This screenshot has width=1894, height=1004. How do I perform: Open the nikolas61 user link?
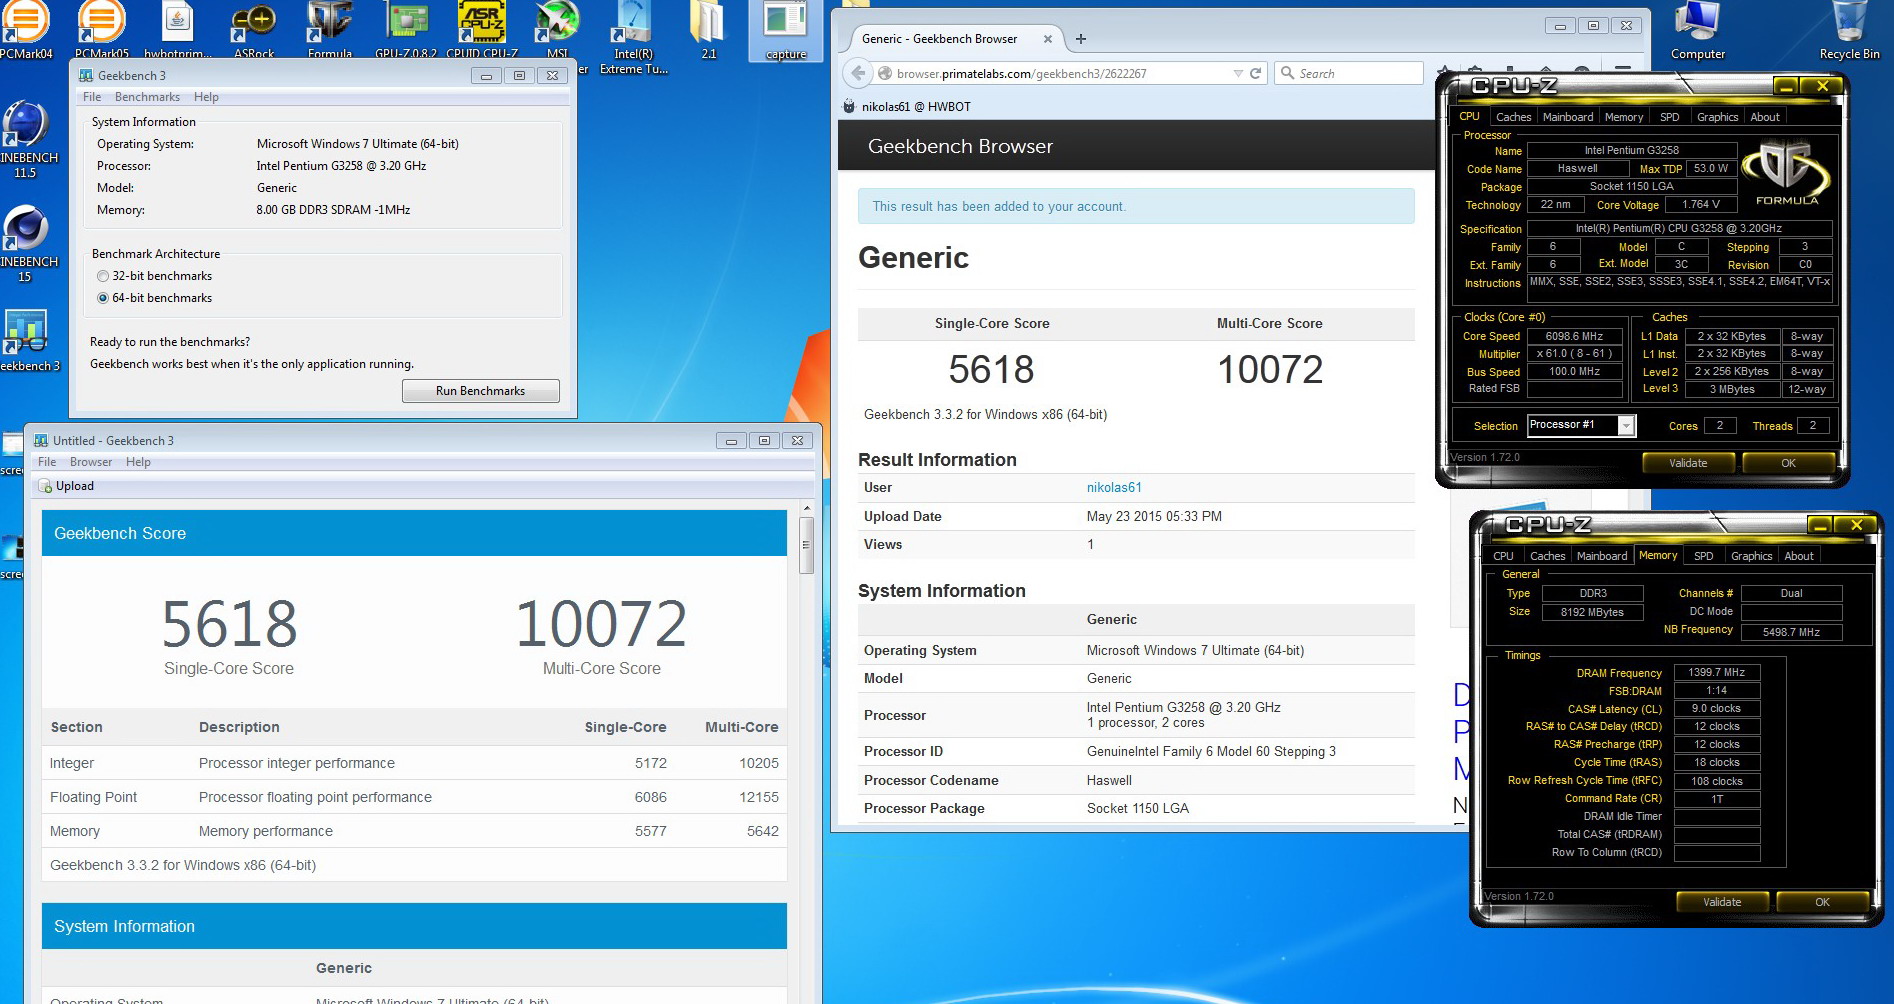point(1114,487)
